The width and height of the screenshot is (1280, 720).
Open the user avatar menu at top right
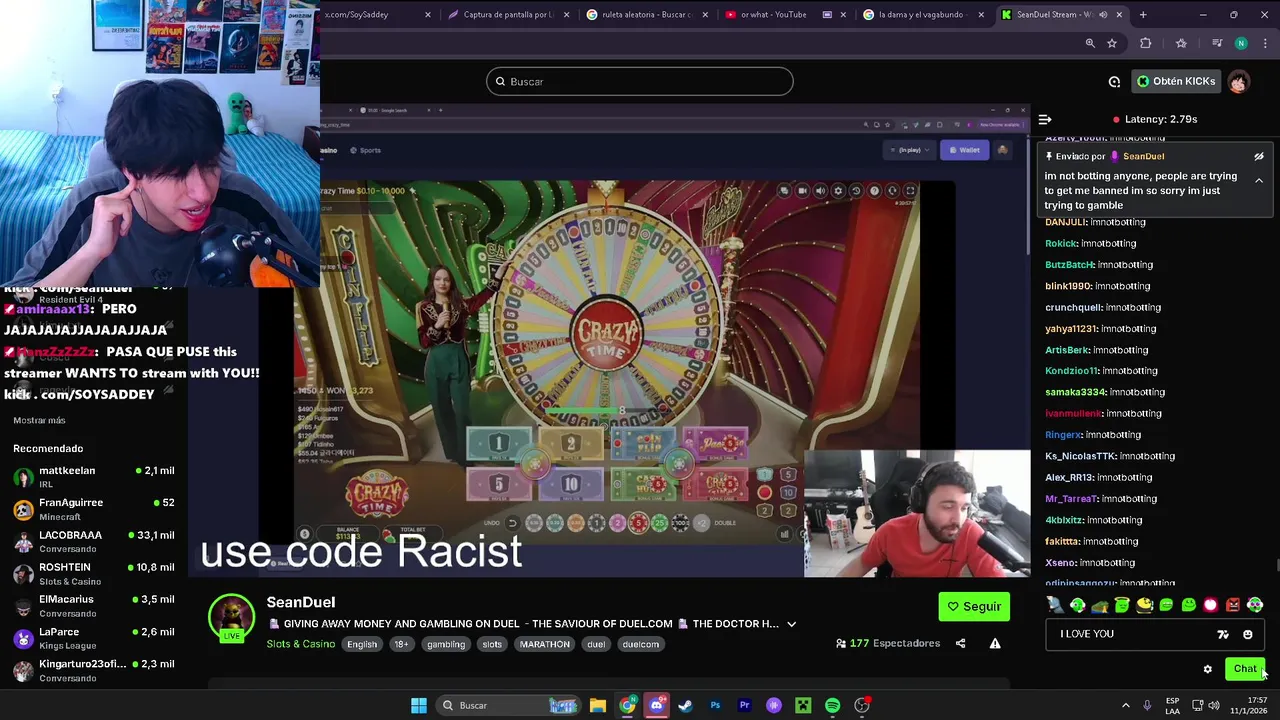click(x=1238, y=82)
